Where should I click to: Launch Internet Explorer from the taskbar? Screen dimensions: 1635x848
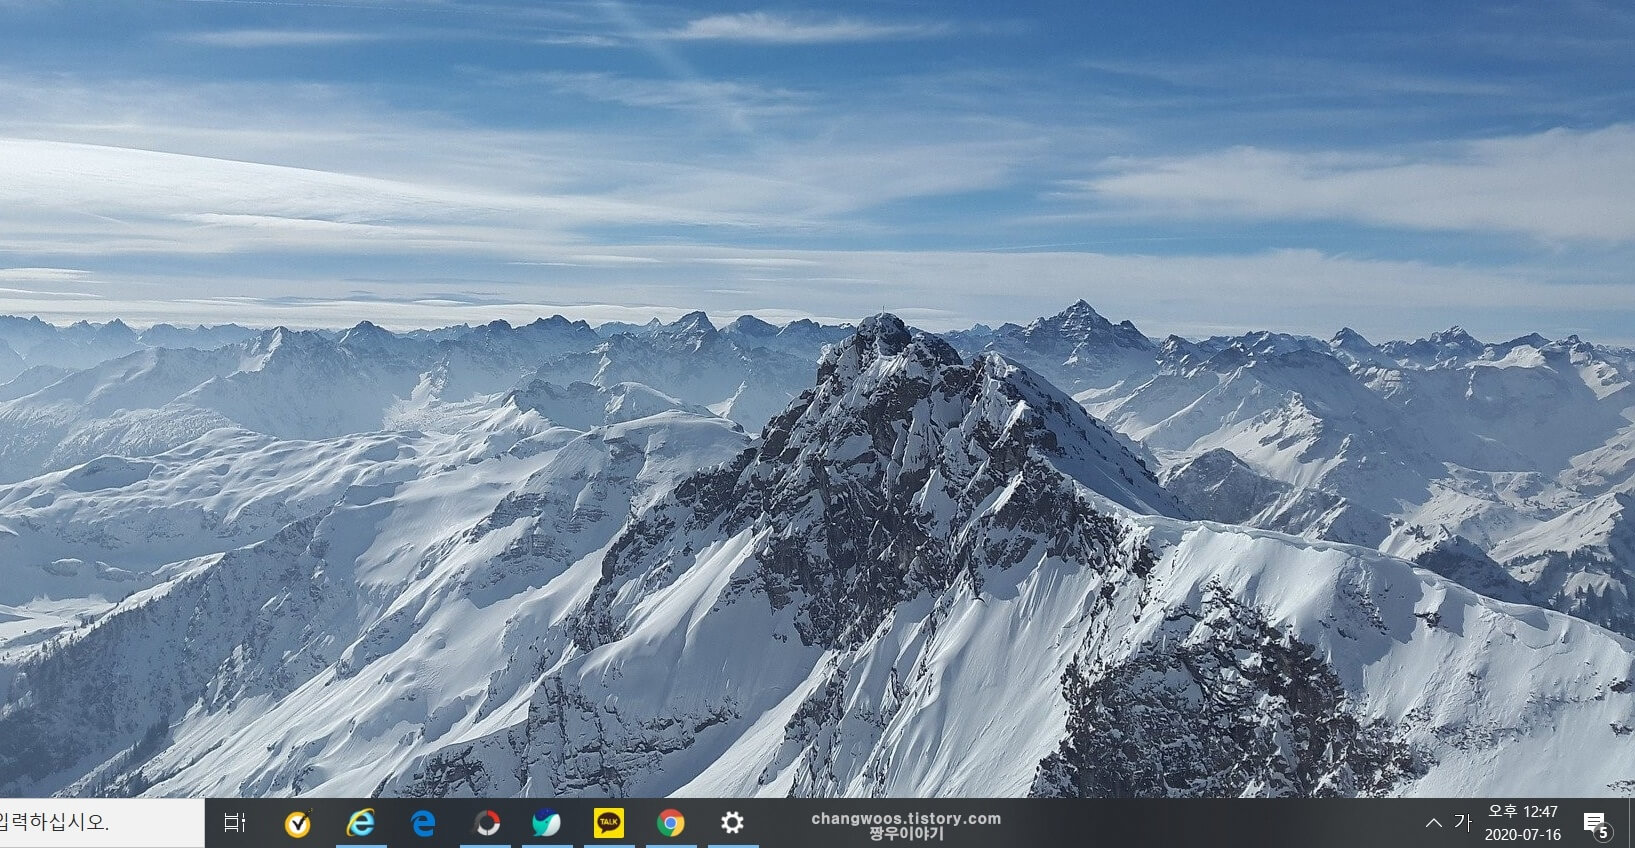click(360, 823)
